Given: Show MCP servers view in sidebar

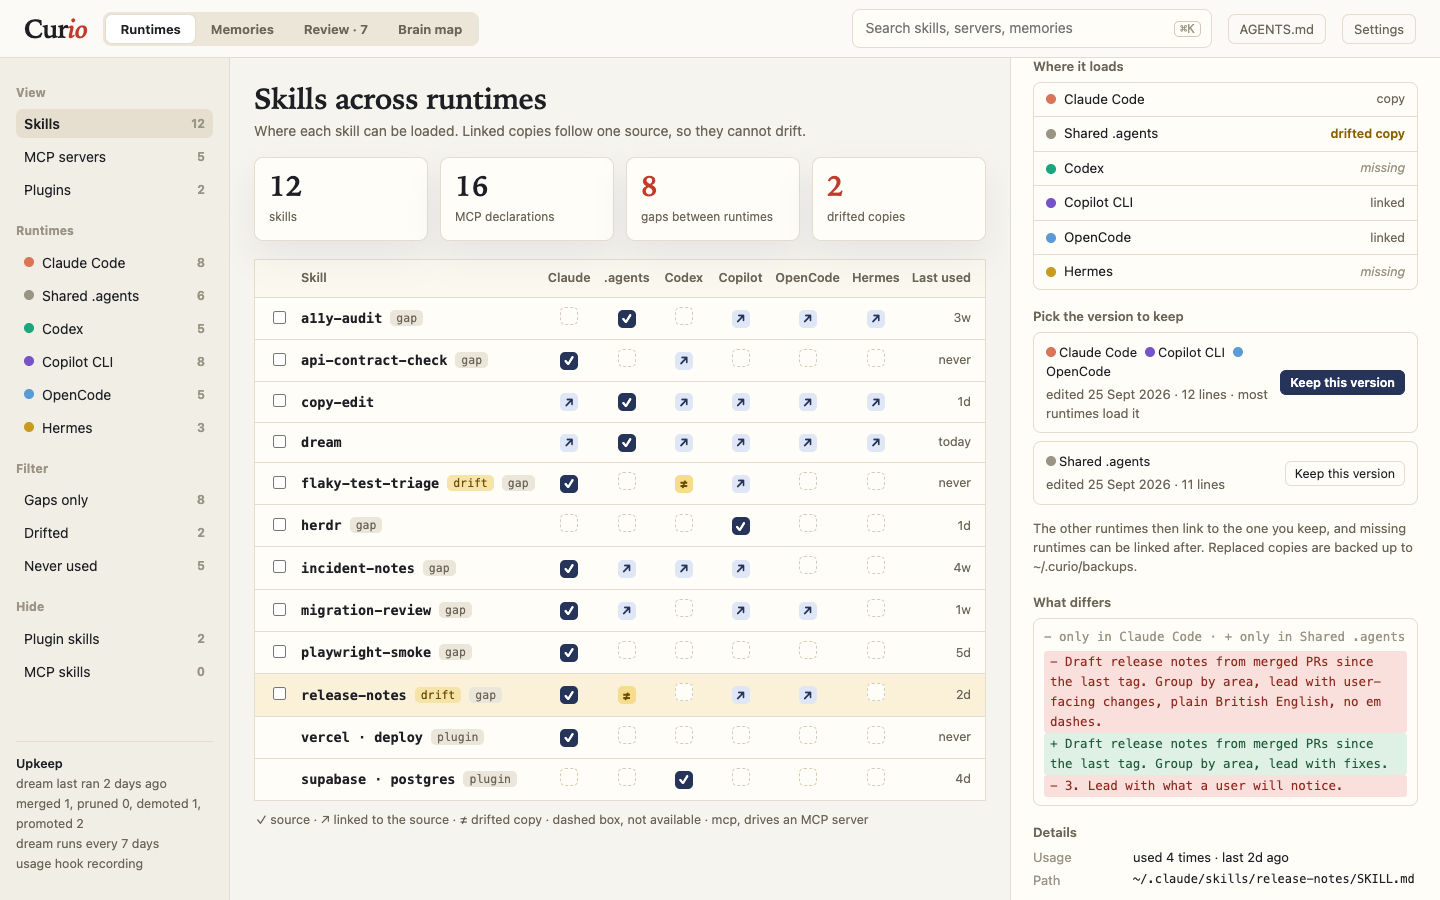Looking at the screenshot, I should click(114, 157).
